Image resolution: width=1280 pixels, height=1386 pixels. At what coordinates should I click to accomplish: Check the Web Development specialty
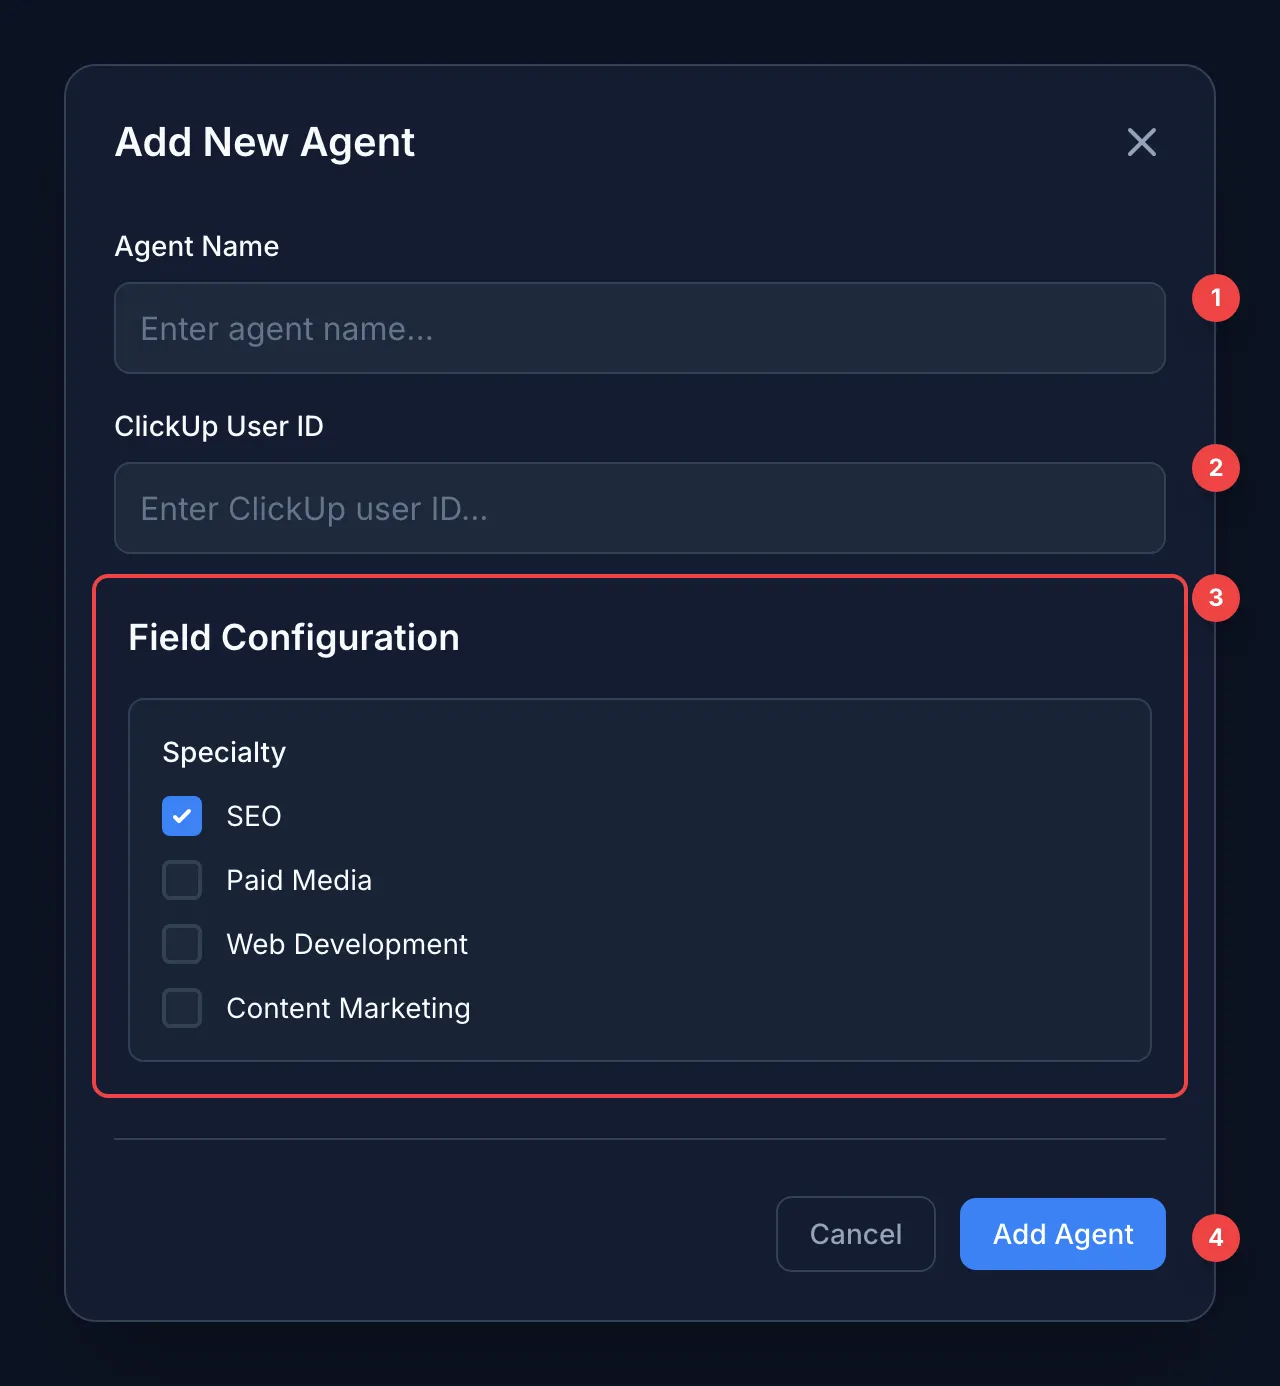(181, 944)
